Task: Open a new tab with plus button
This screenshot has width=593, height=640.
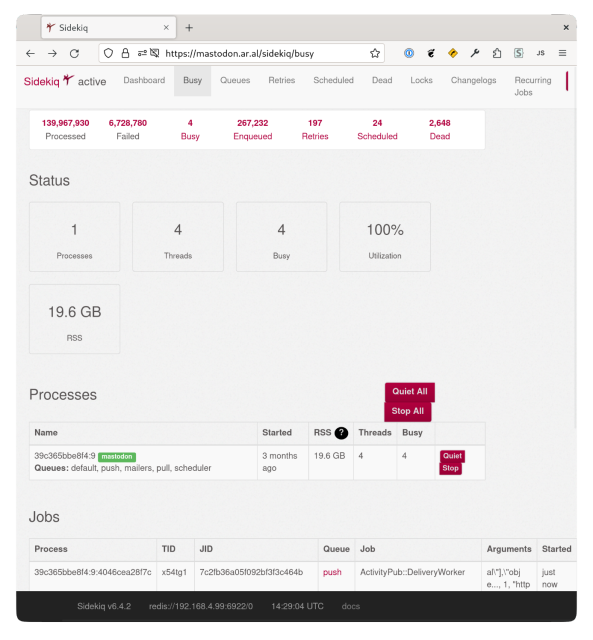Action: coord(189,28)
